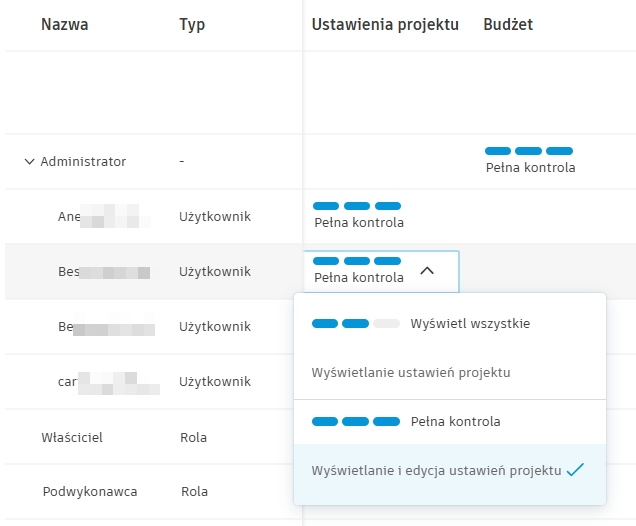Click Pełna kontrola label under Budżet column

tap(530, 168)
